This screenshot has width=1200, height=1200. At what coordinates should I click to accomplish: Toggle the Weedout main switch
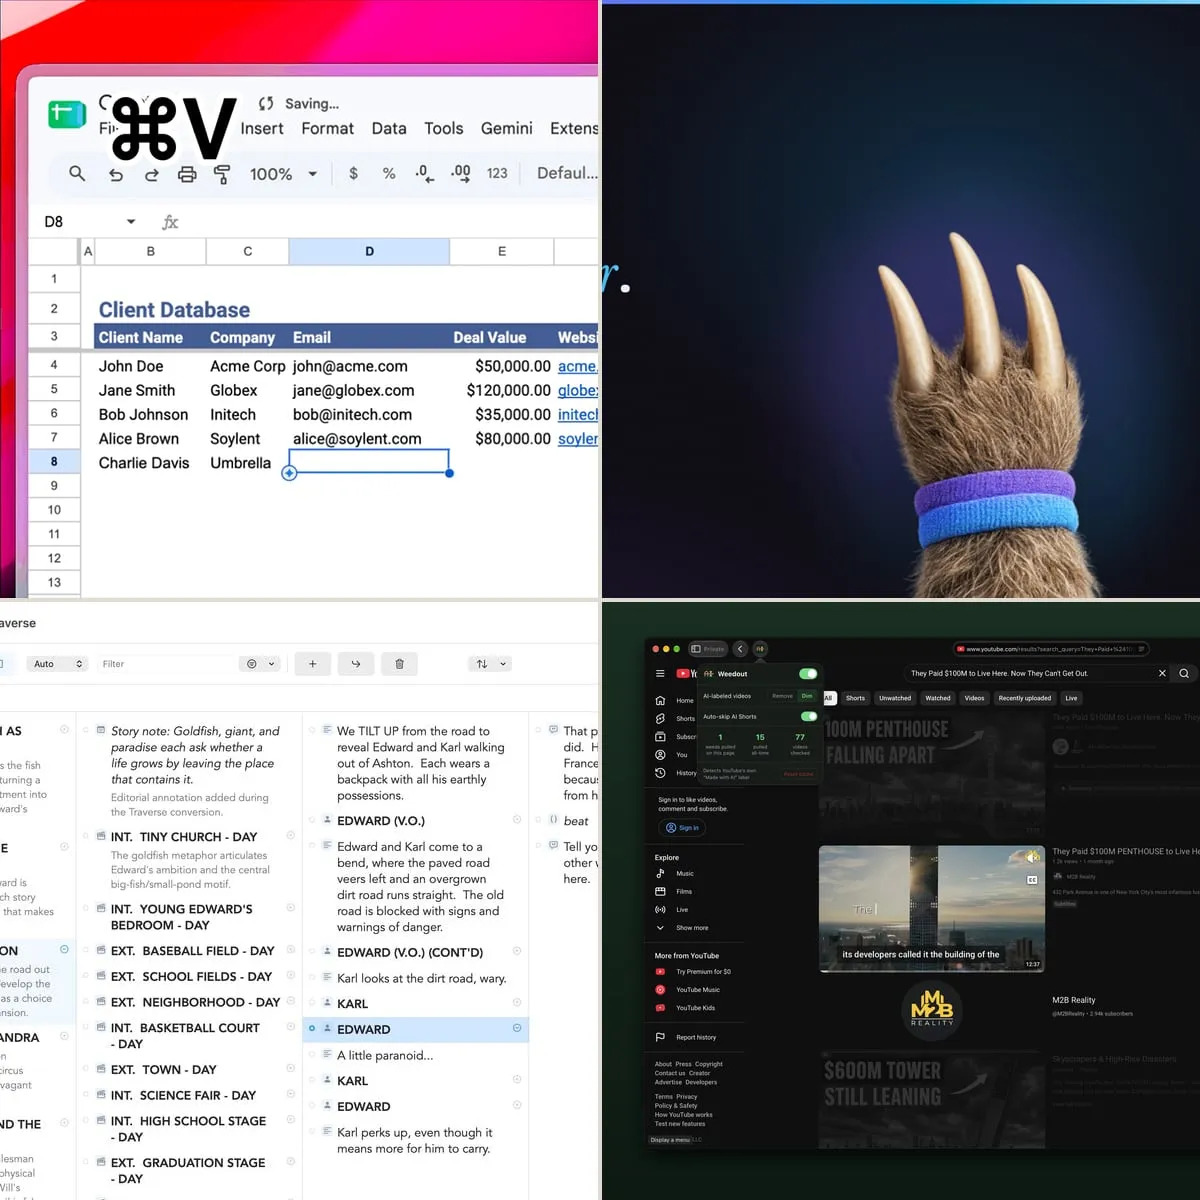coord(808,673)
